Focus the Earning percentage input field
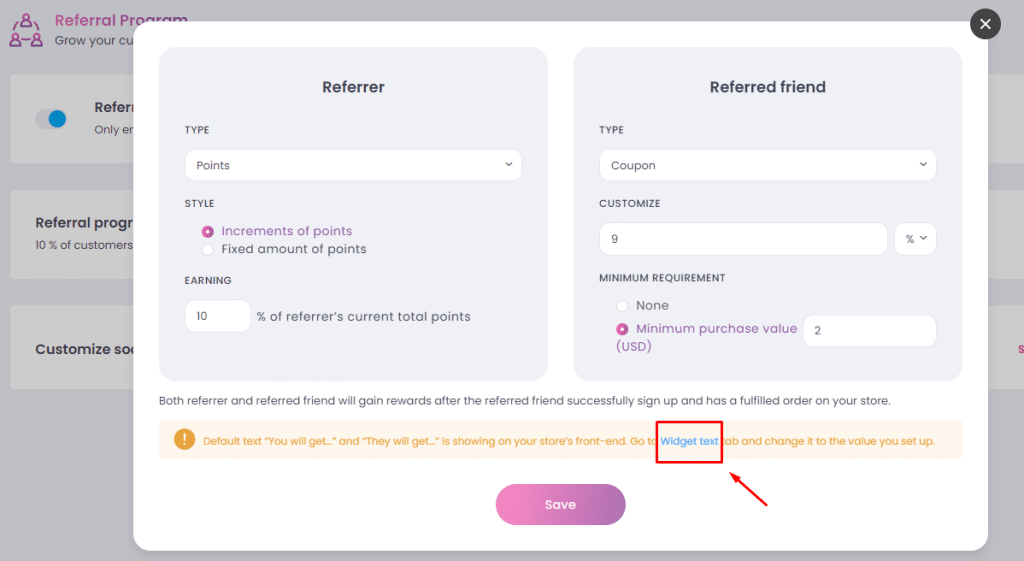The height and width of the screenshot is (561, 1024). click(217, 316)
